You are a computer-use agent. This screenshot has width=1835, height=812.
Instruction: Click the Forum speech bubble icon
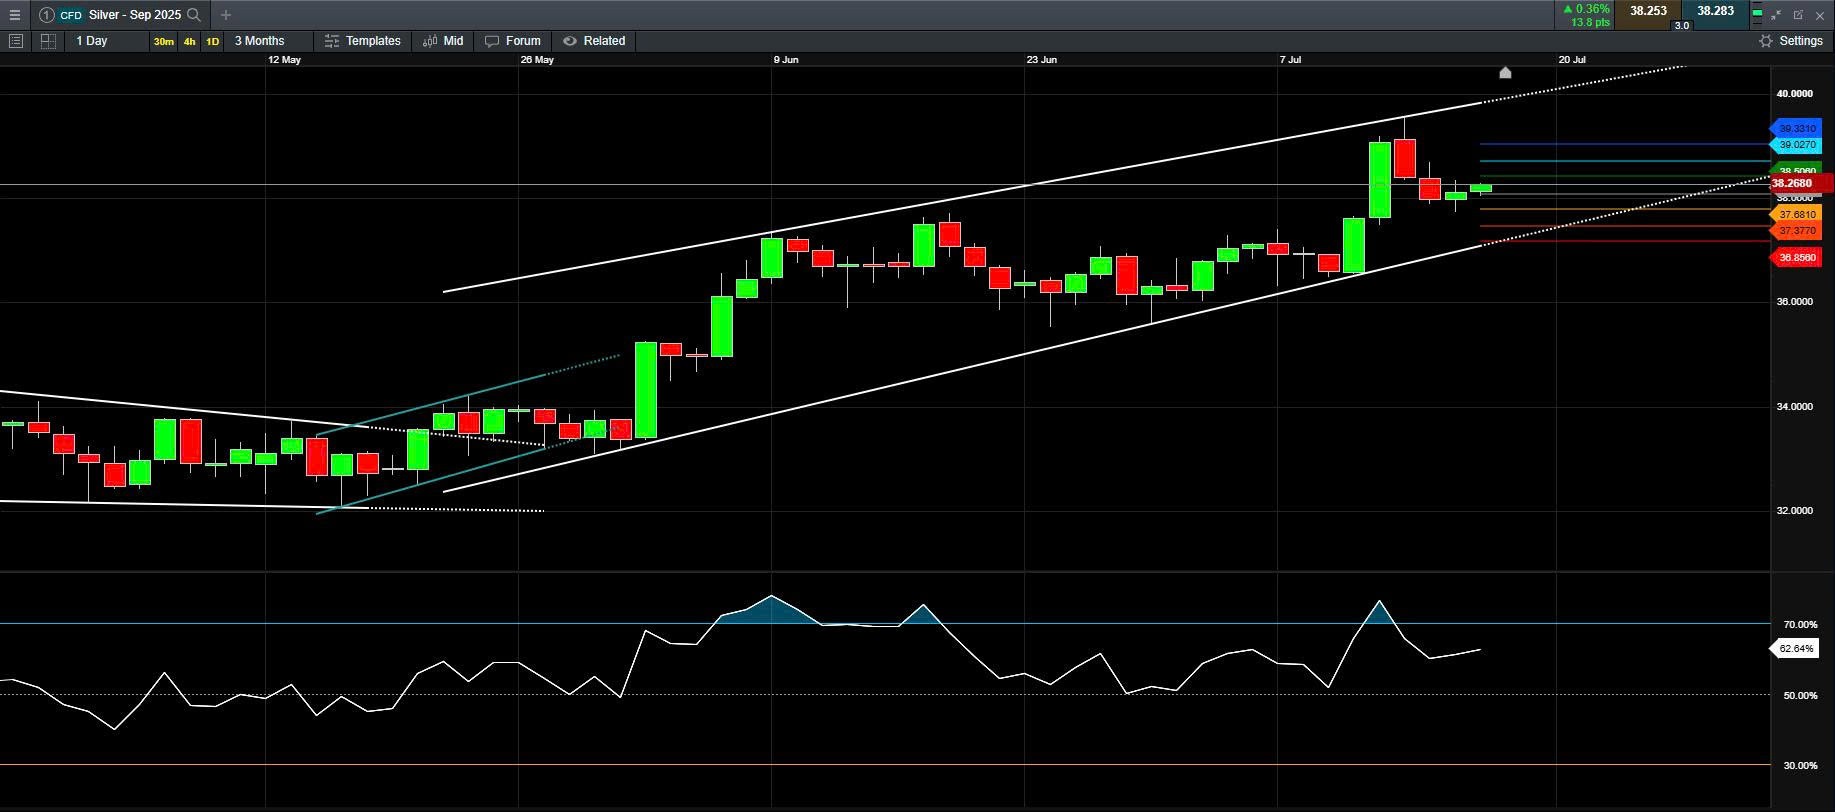pos(492,41)
